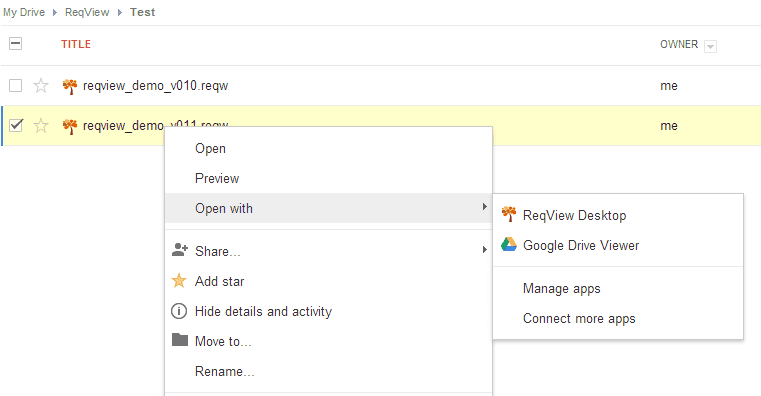The width and height of the screenshot is (761, 396).
Task: Click owner 'me' in the v010 row
Action: [669, 86]
